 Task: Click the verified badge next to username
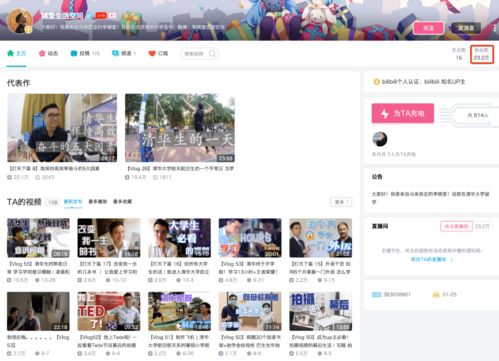coord(89,15)
